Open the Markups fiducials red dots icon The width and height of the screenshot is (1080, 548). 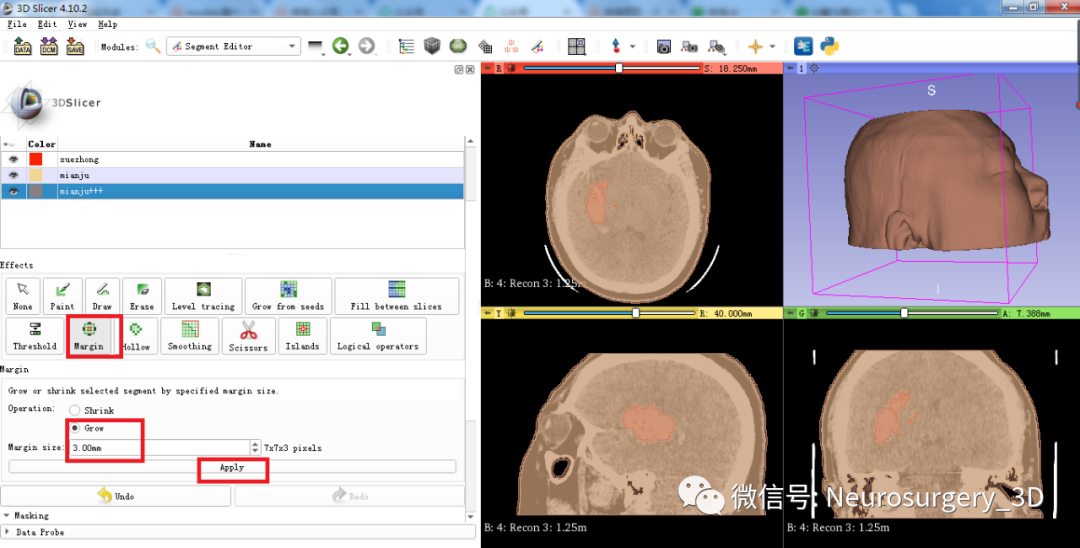[x=511, y=46]
